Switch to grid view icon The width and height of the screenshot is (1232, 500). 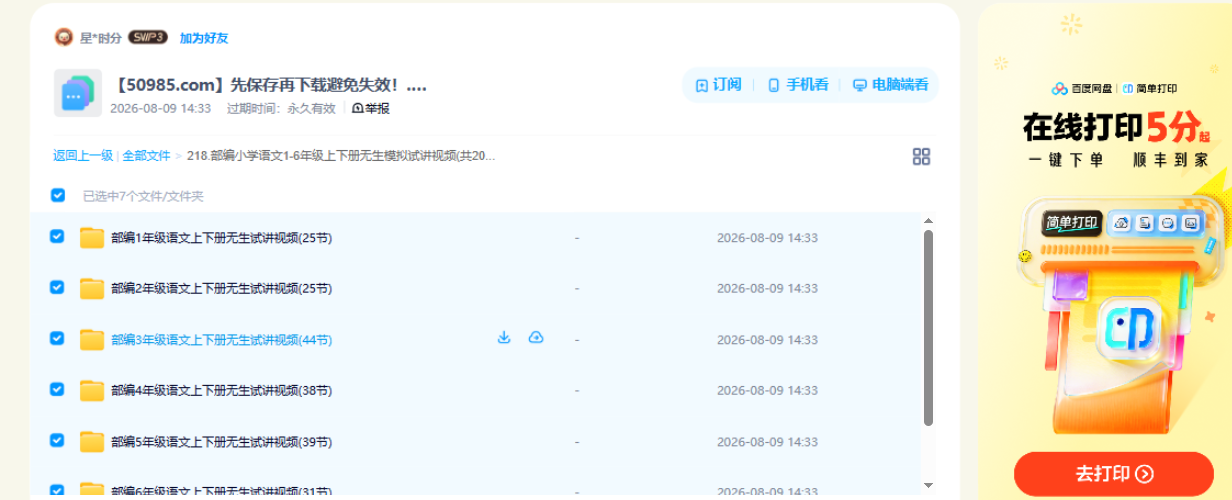coord(921,156)
